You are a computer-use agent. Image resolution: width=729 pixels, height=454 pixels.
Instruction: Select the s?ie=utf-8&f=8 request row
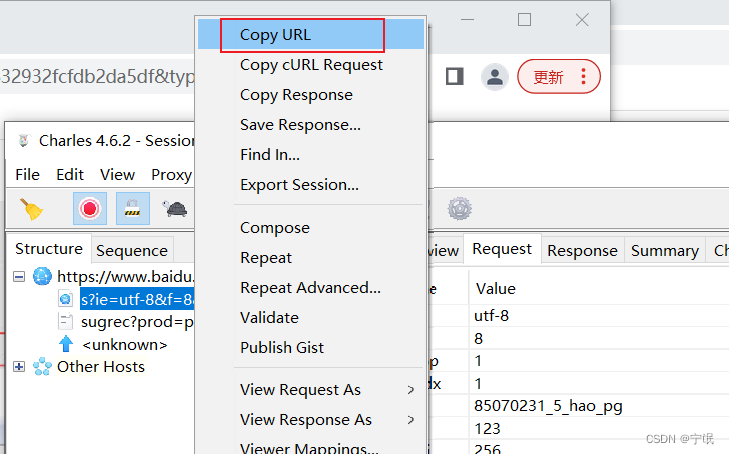(137, 300)
